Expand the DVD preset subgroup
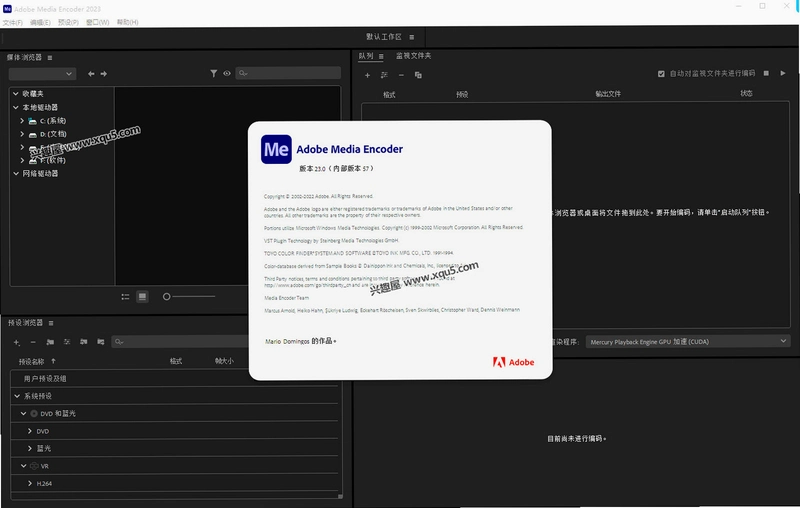The image size is (800, 508). pyautogui.click(x=30, y=431)
